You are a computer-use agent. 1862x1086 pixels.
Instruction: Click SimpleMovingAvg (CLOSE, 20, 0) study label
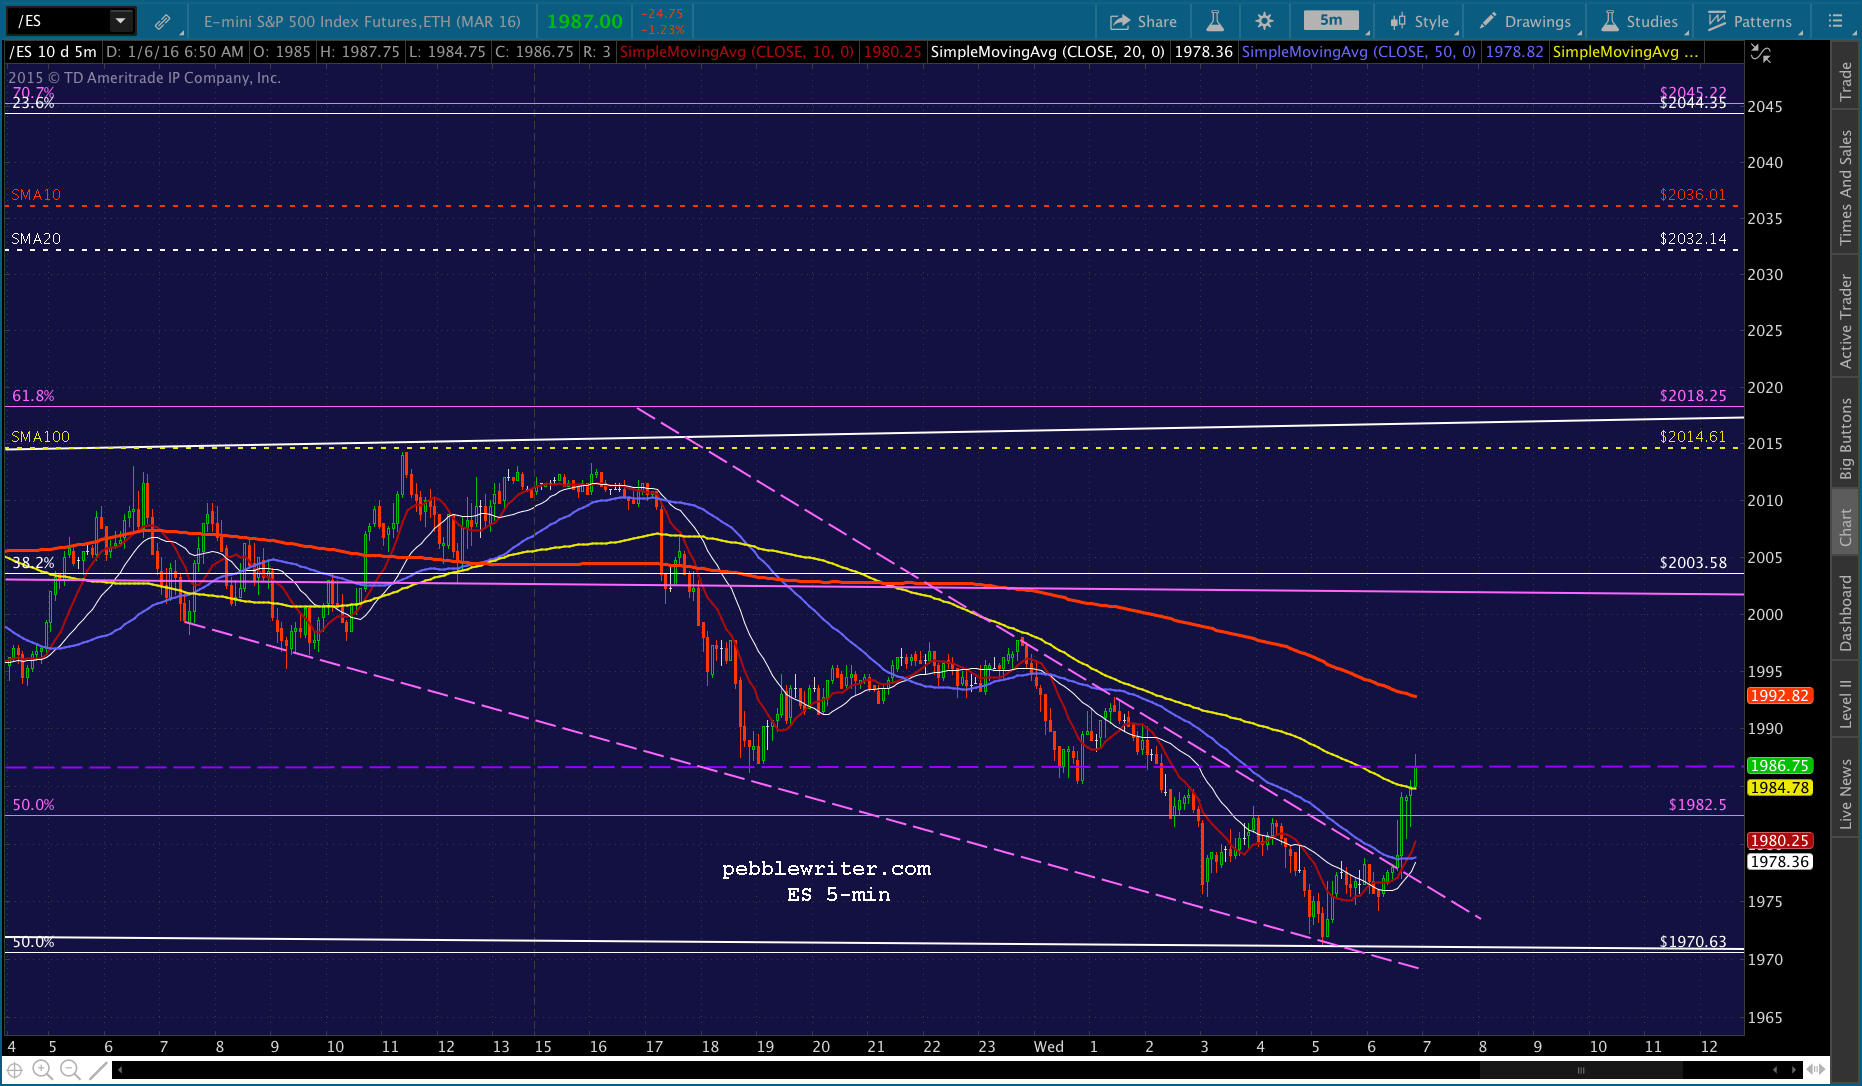coord(1047,52)
